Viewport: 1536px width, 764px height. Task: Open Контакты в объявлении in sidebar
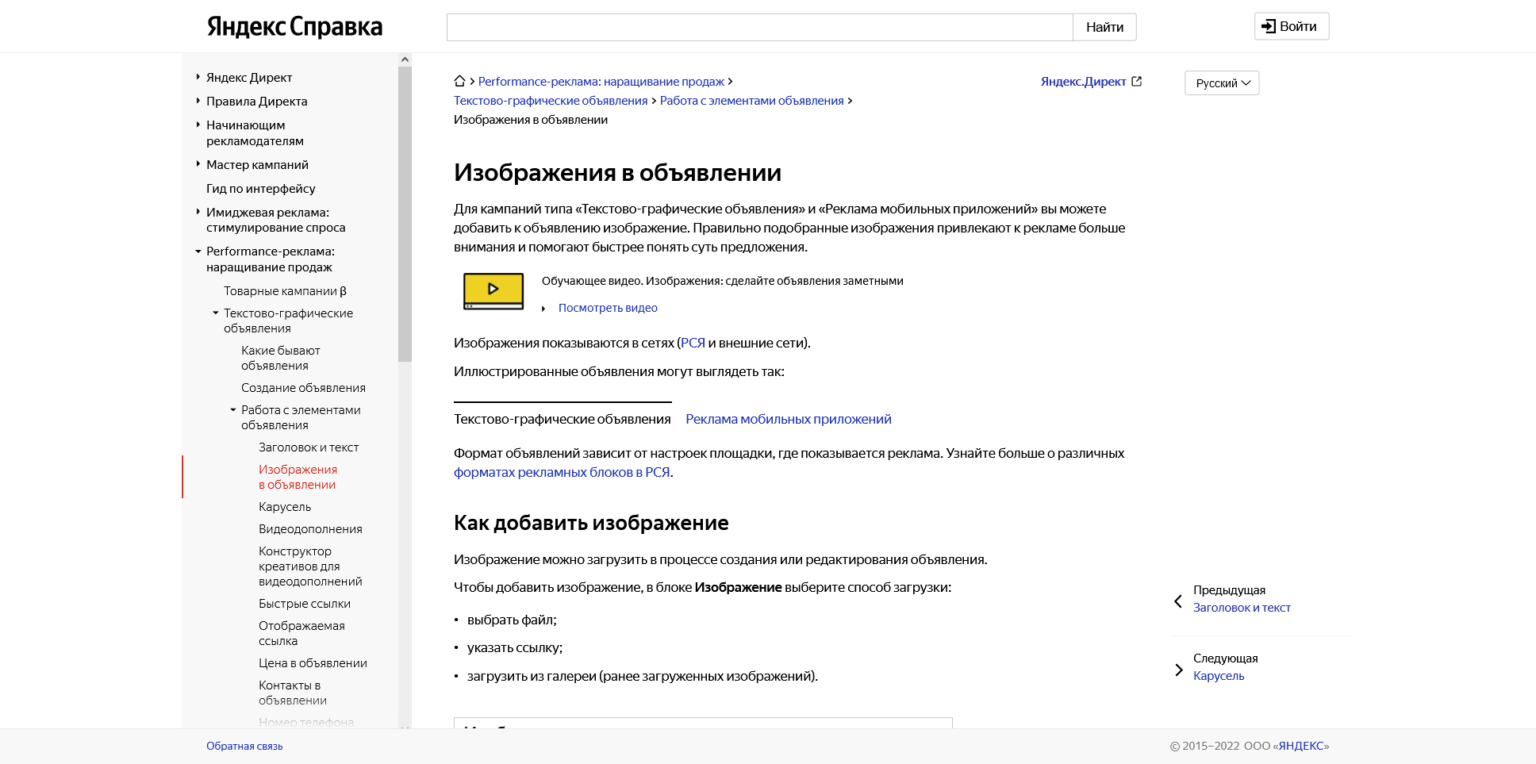pyautogui.click(x=292, y=693)
